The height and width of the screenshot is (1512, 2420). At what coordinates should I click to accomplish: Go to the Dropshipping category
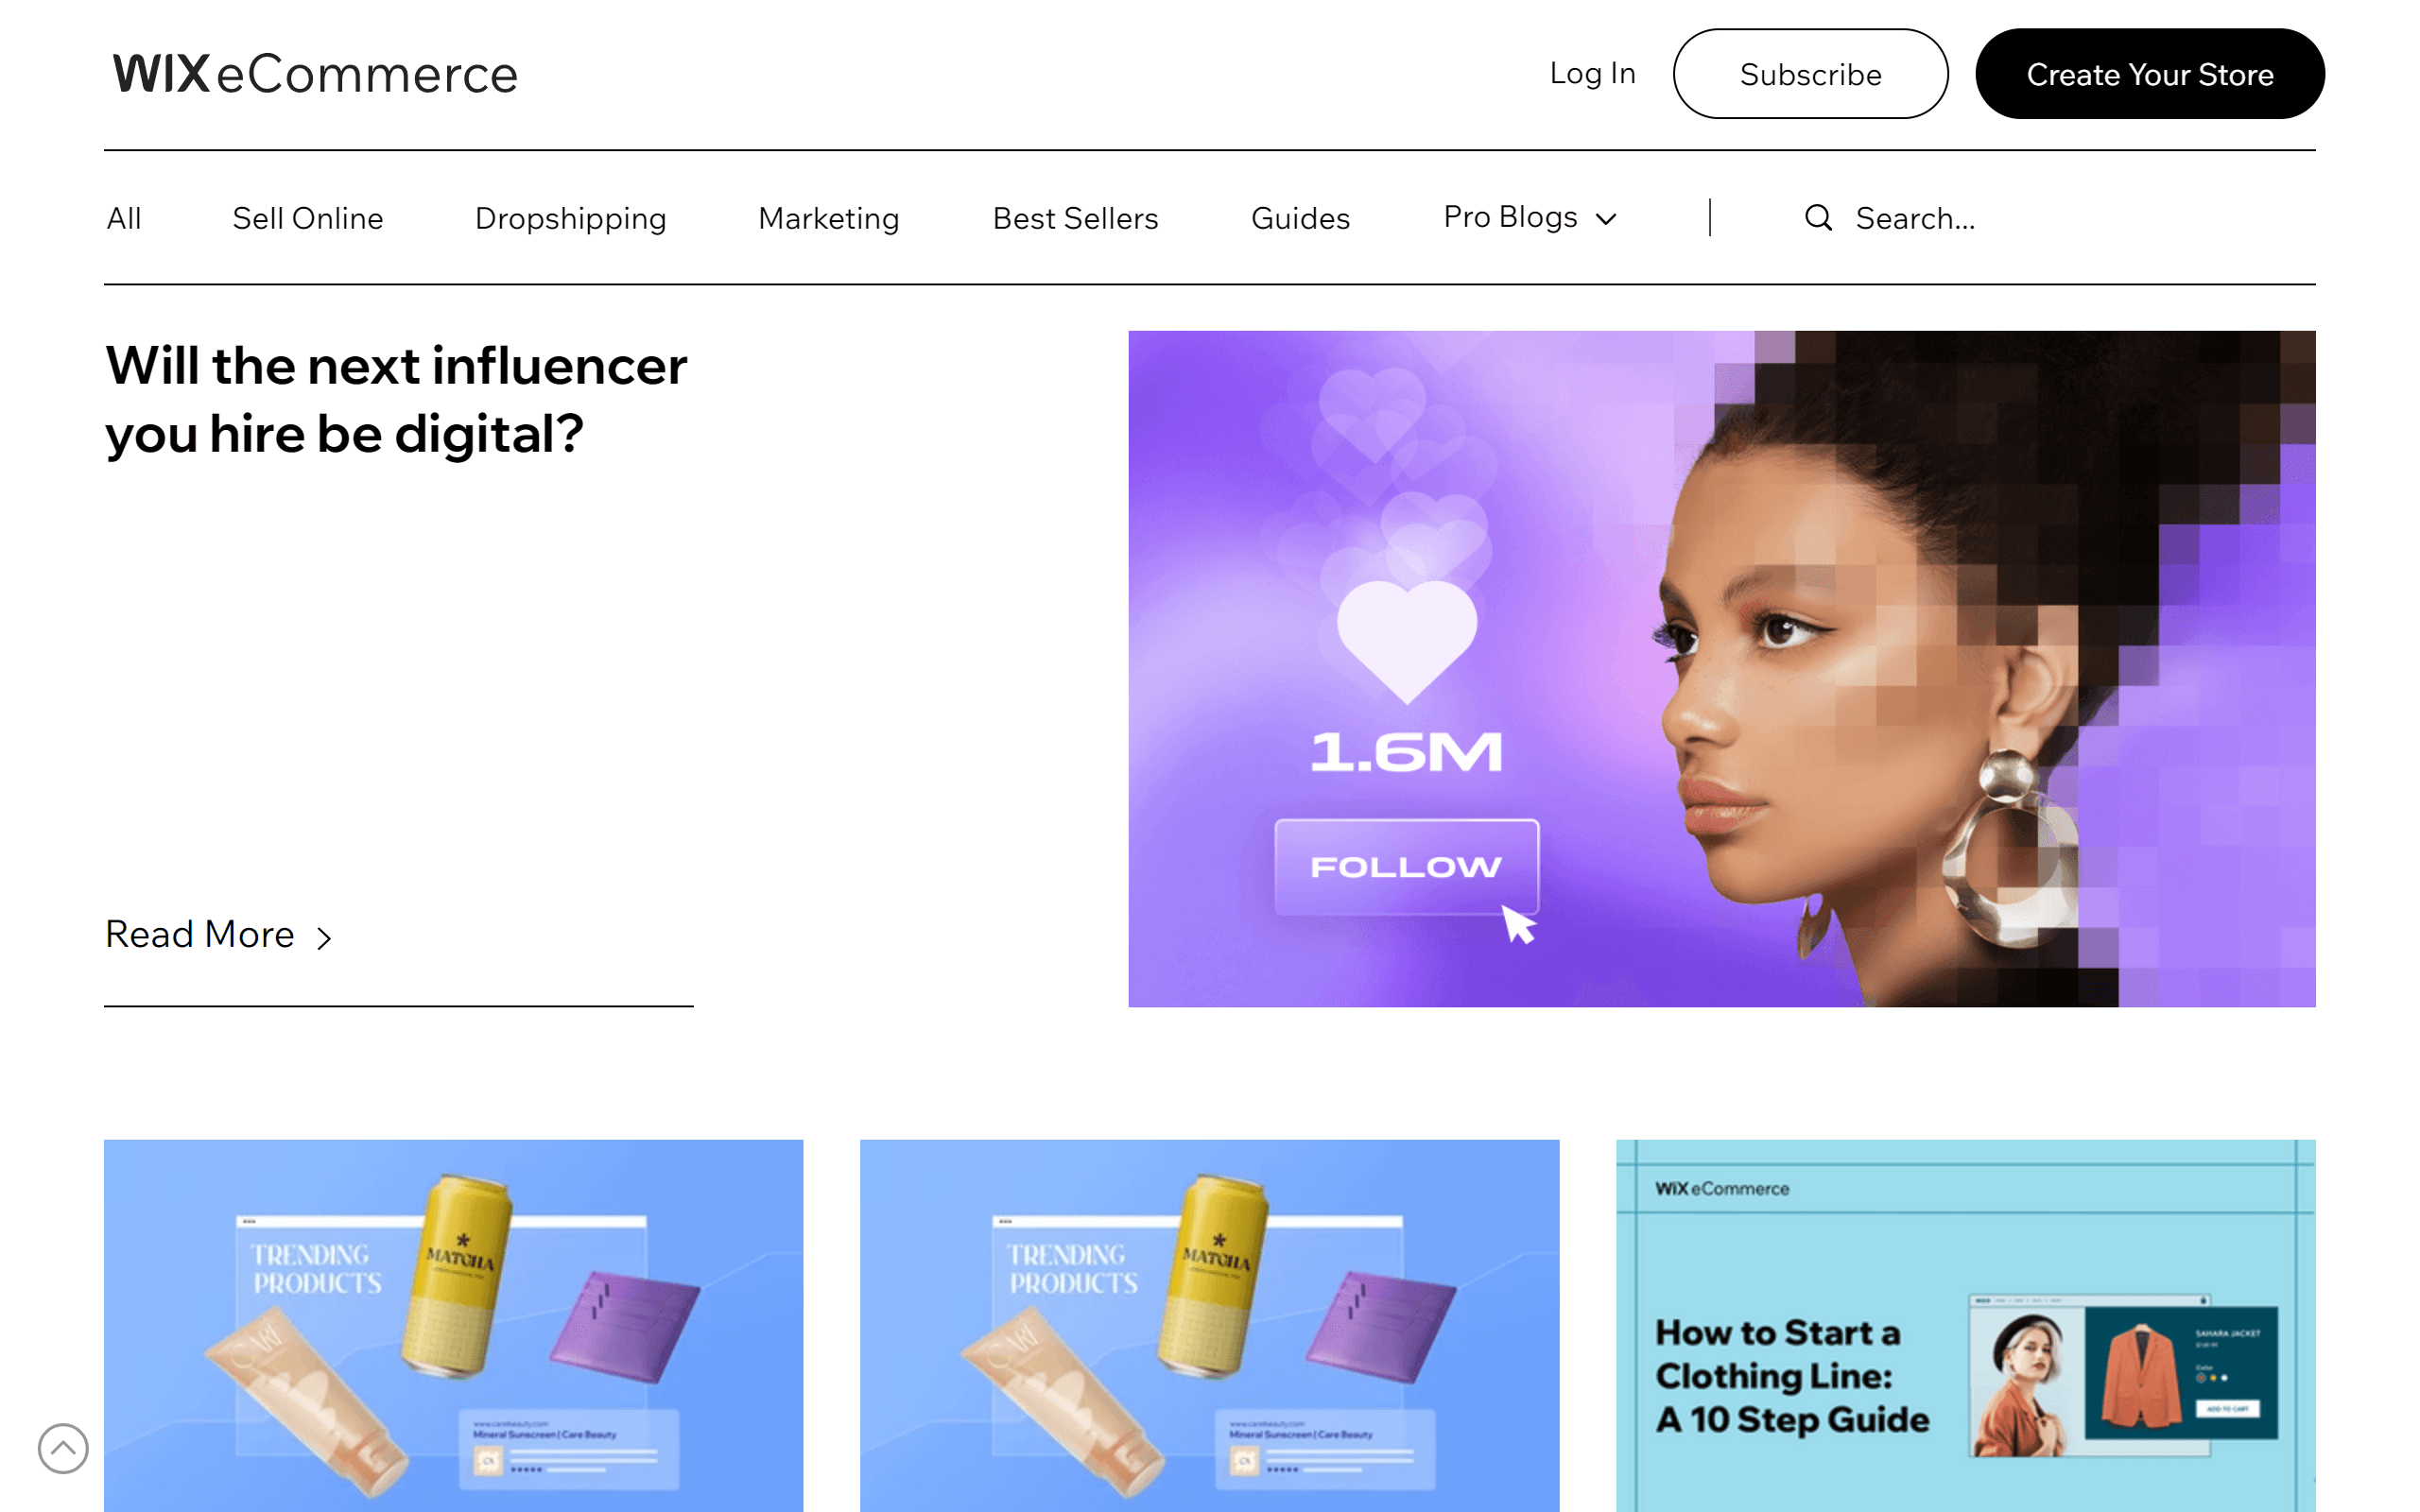(x=570, y=218)
